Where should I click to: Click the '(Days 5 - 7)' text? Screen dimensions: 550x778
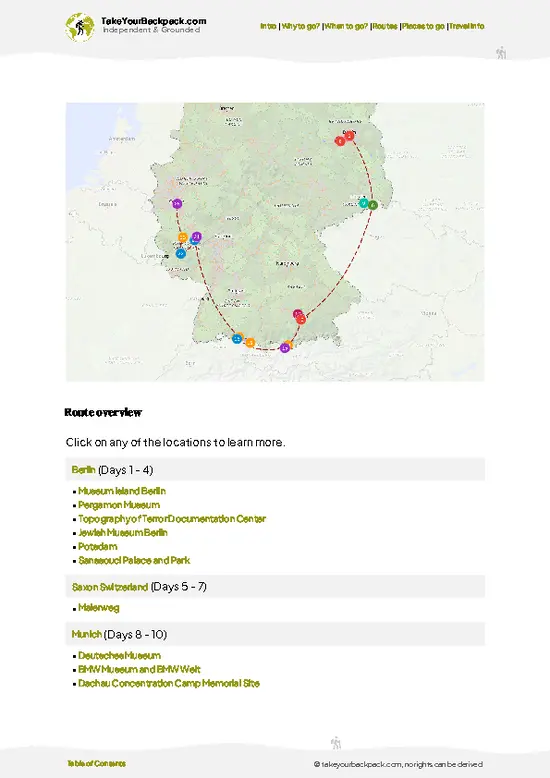(178, 586)
